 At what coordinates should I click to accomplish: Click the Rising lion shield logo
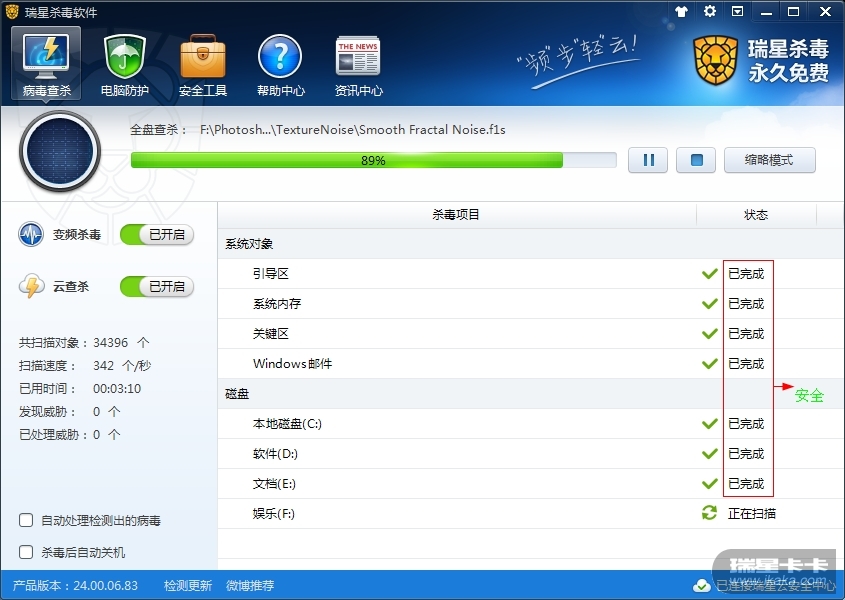pyautogui.click(x=715, y=60)
